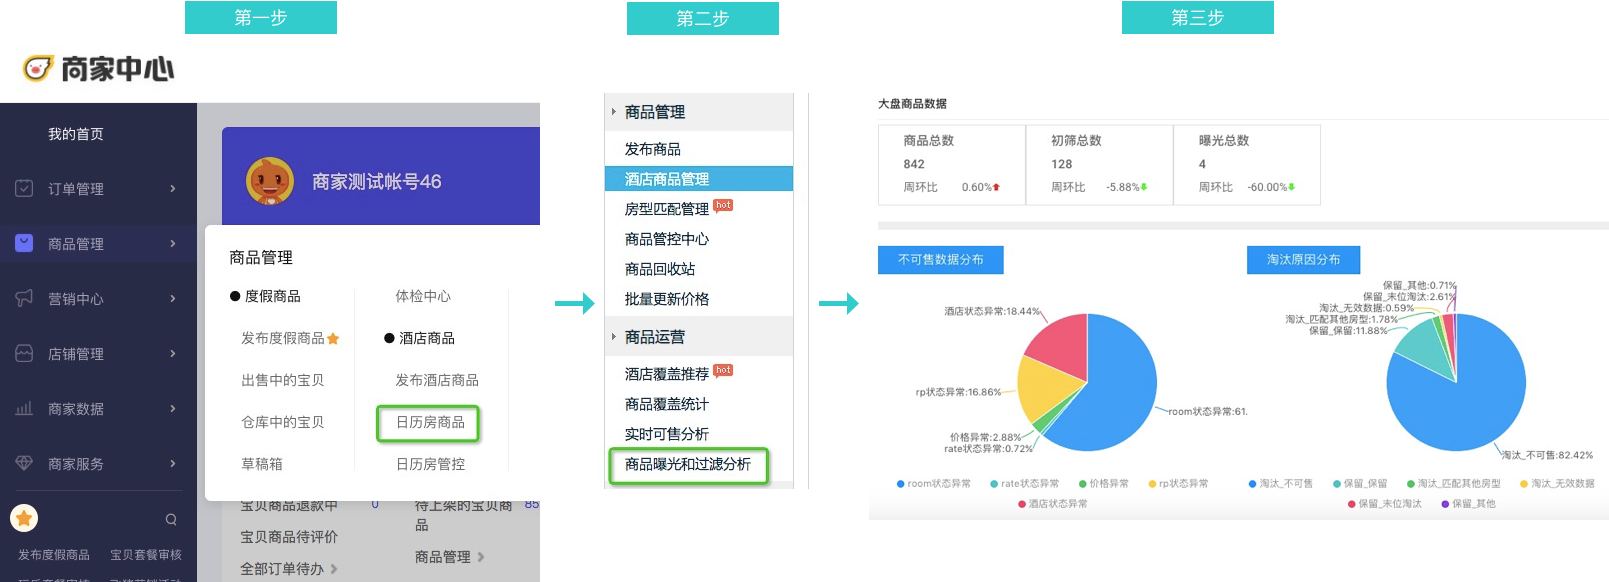This screenshot has width=1609, height=582.
Task: Expand the 订单管理 chevron arrow
Action: pyautogui.click(x=173, y=188)
